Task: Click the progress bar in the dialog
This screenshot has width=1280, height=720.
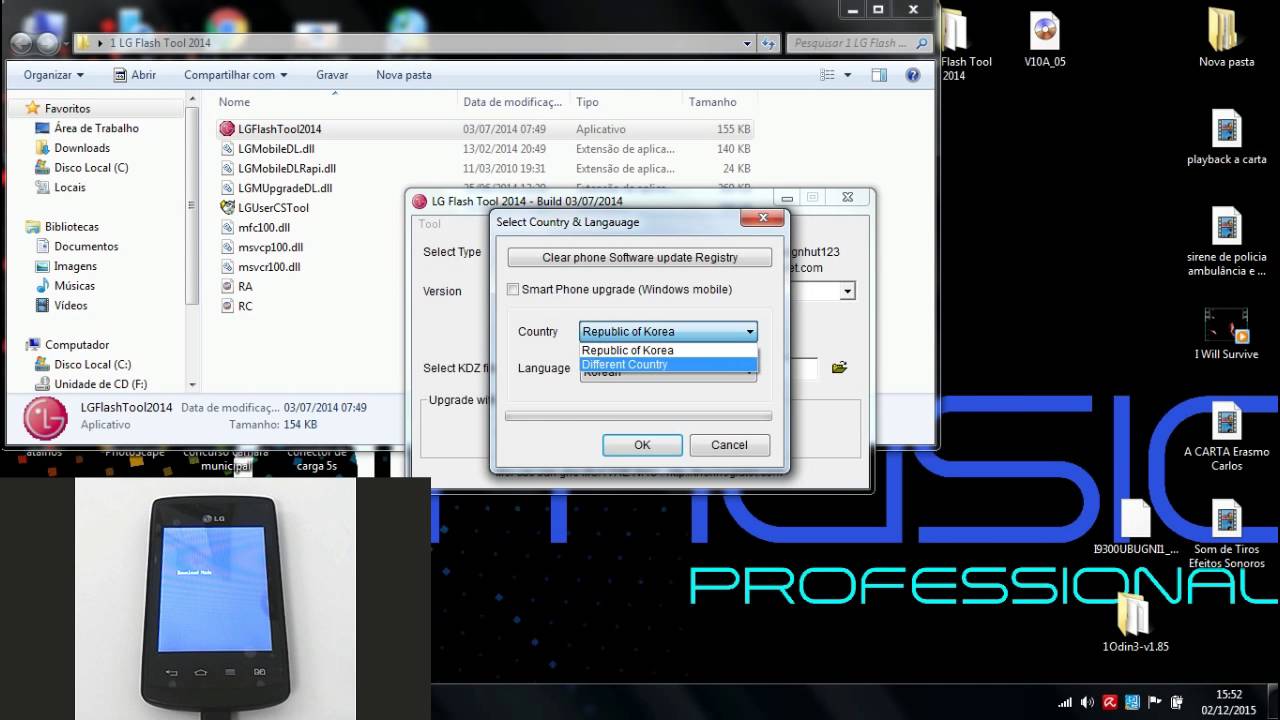Action: pyautogui.click(x=638, y=415)
